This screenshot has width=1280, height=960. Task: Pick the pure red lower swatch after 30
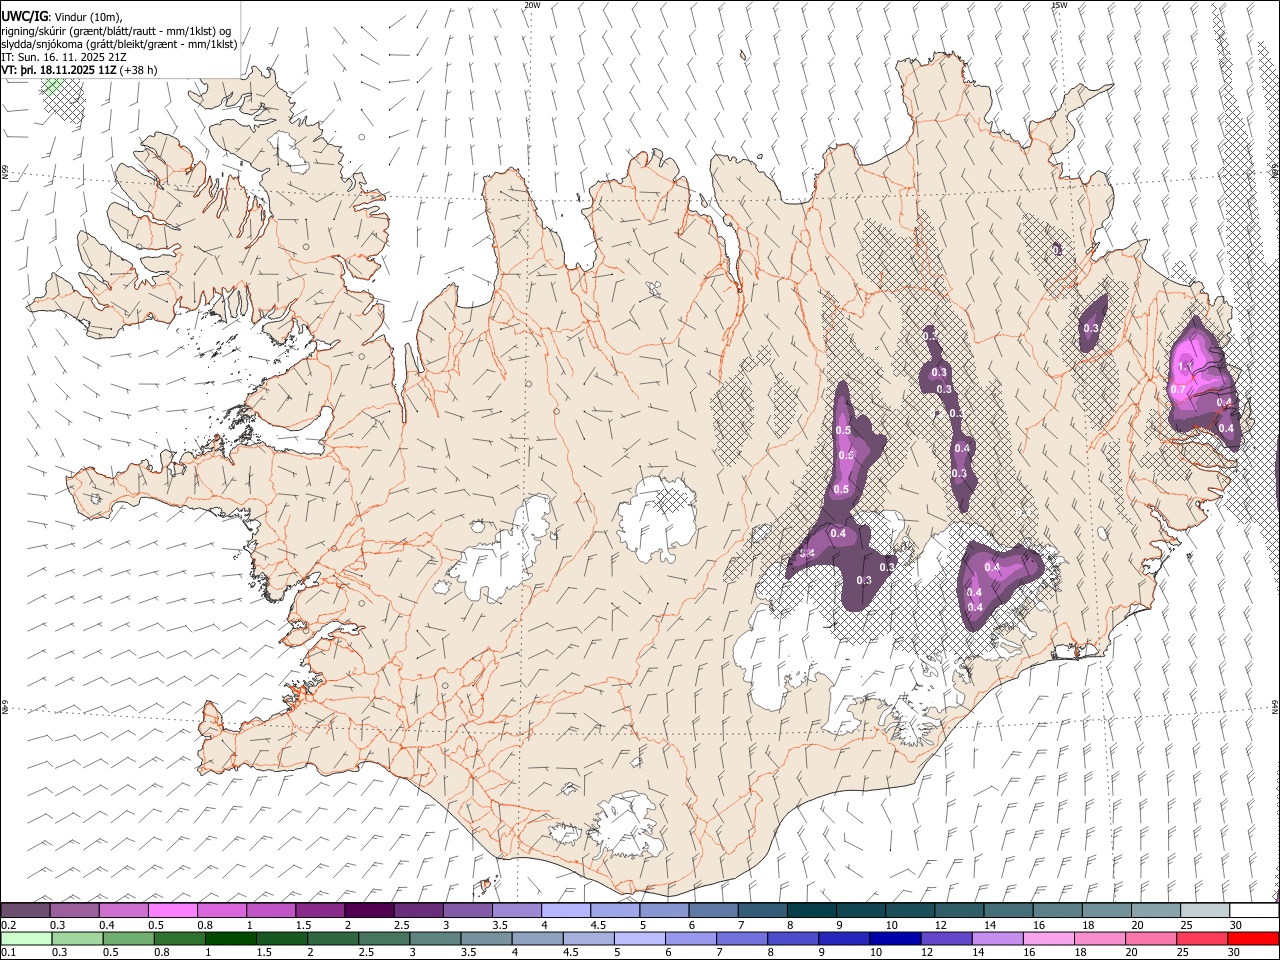click(1253, 939)
